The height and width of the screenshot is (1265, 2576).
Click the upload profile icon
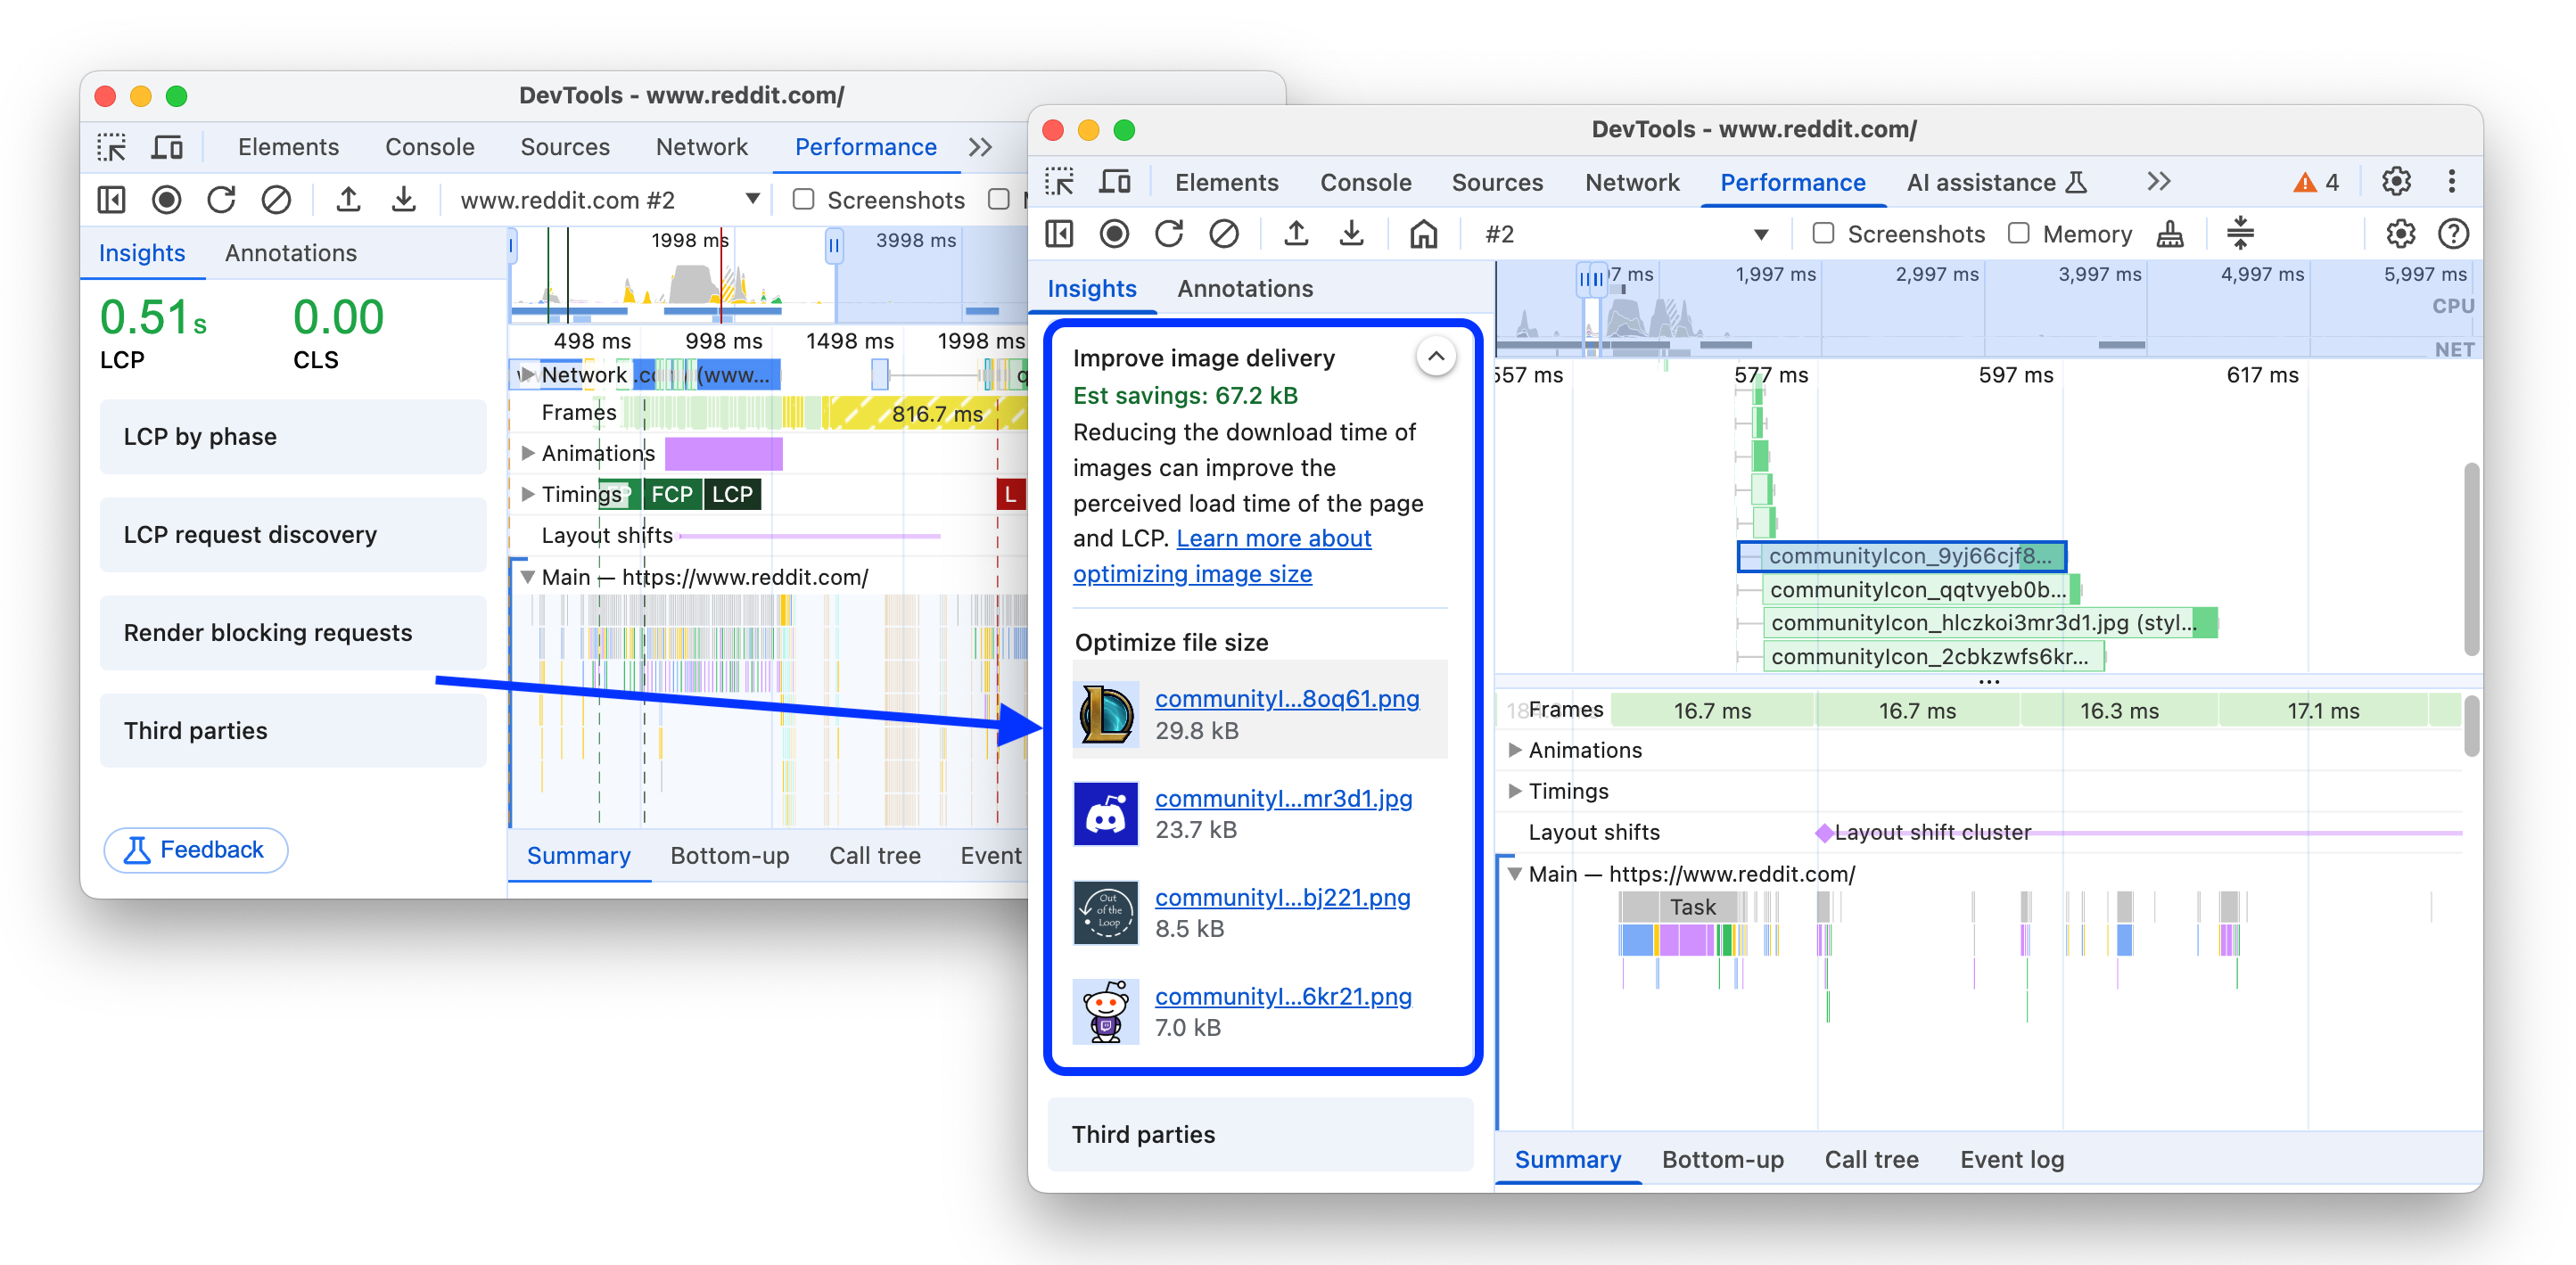point(1298,234)
